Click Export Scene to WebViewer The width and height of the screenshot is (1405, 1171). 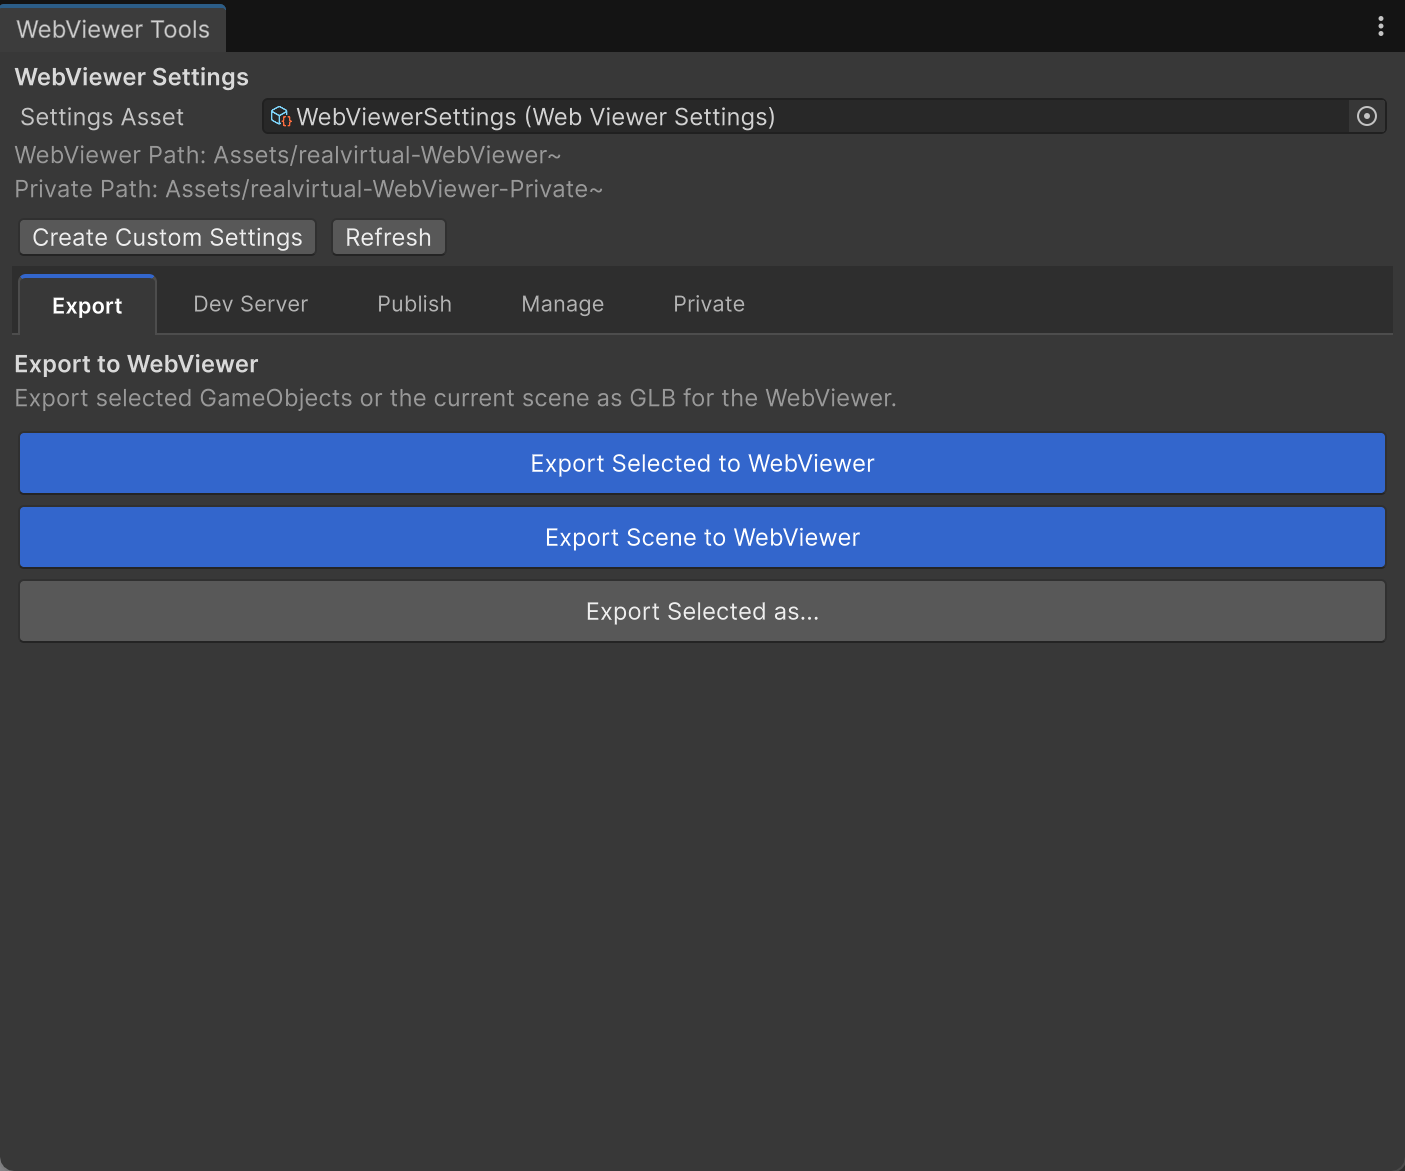(x=702, y=538)
